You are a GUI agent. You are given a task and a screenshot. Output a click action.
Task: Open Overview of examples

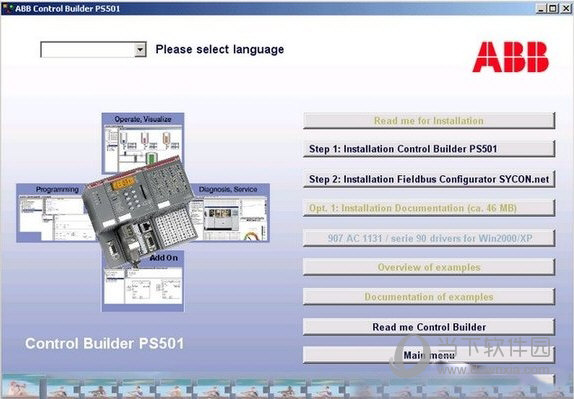[x=429, y=267]
